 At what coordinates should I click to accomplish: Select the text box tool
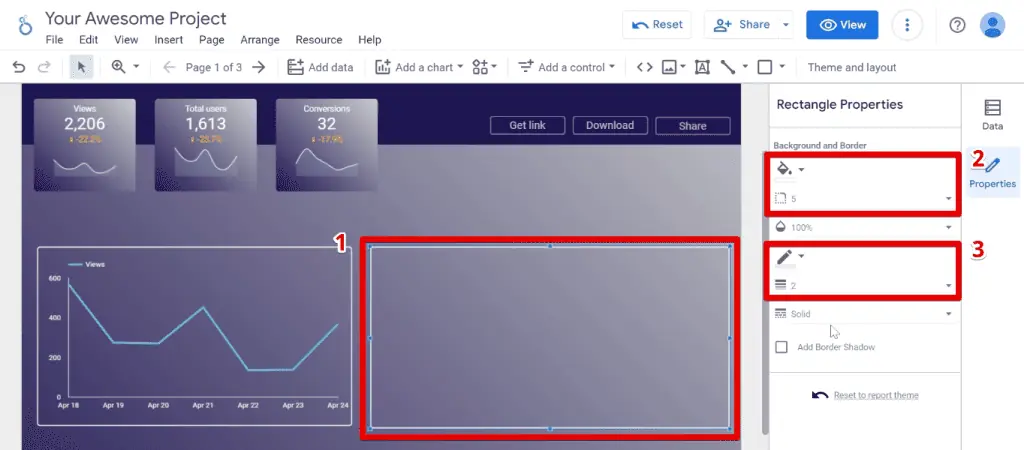702,67
